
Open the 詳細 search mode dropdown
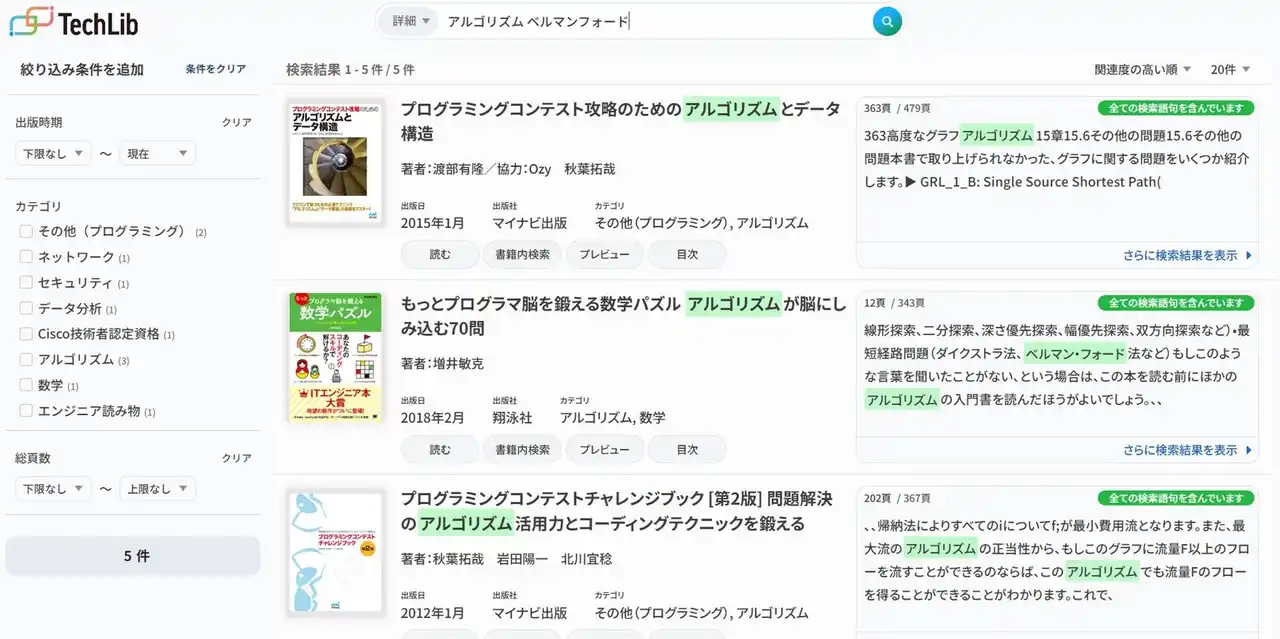[411, 21]
